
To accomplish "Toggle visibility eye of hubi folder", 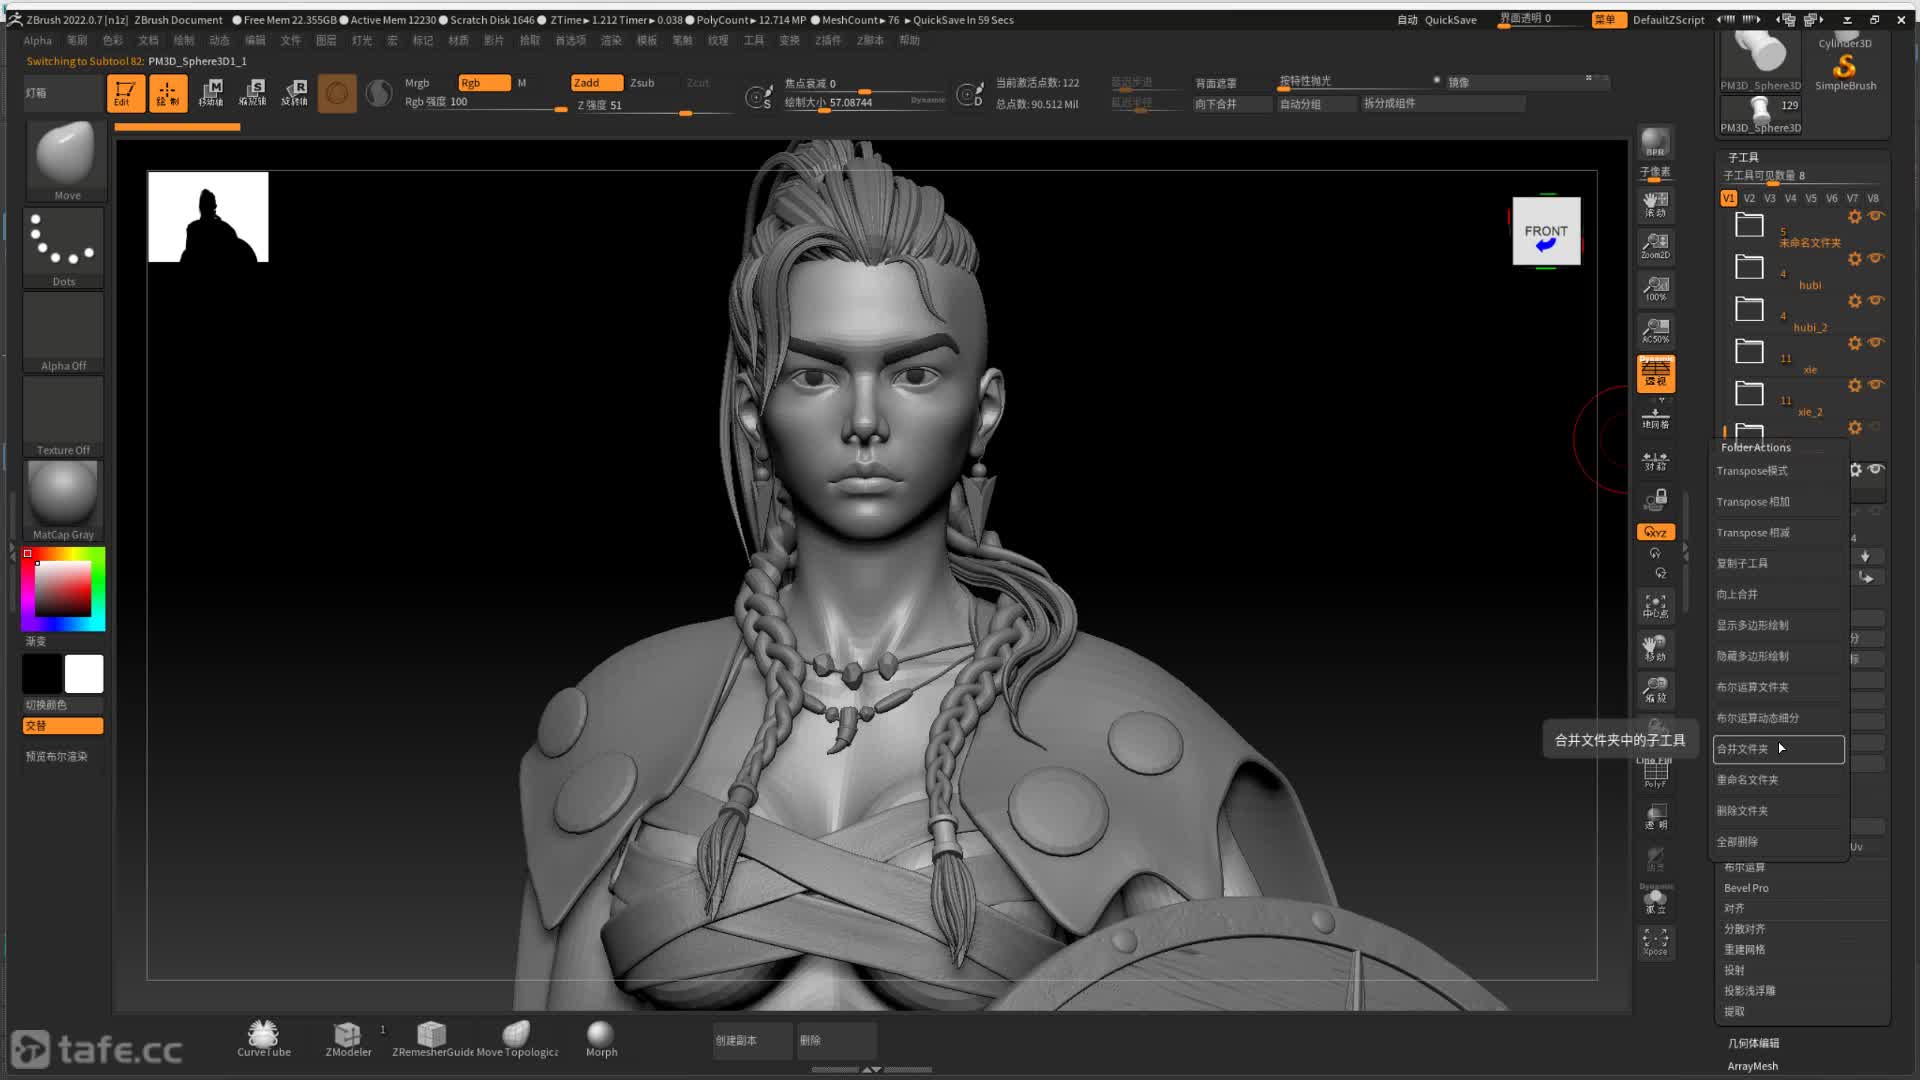I will [x=1876, y=258].
